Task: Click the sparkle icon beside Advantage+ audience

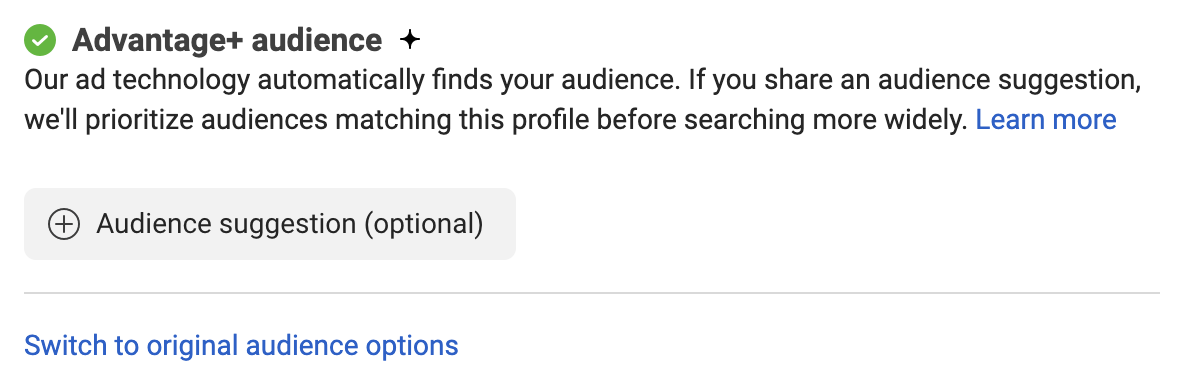Action: coord(410,39)
